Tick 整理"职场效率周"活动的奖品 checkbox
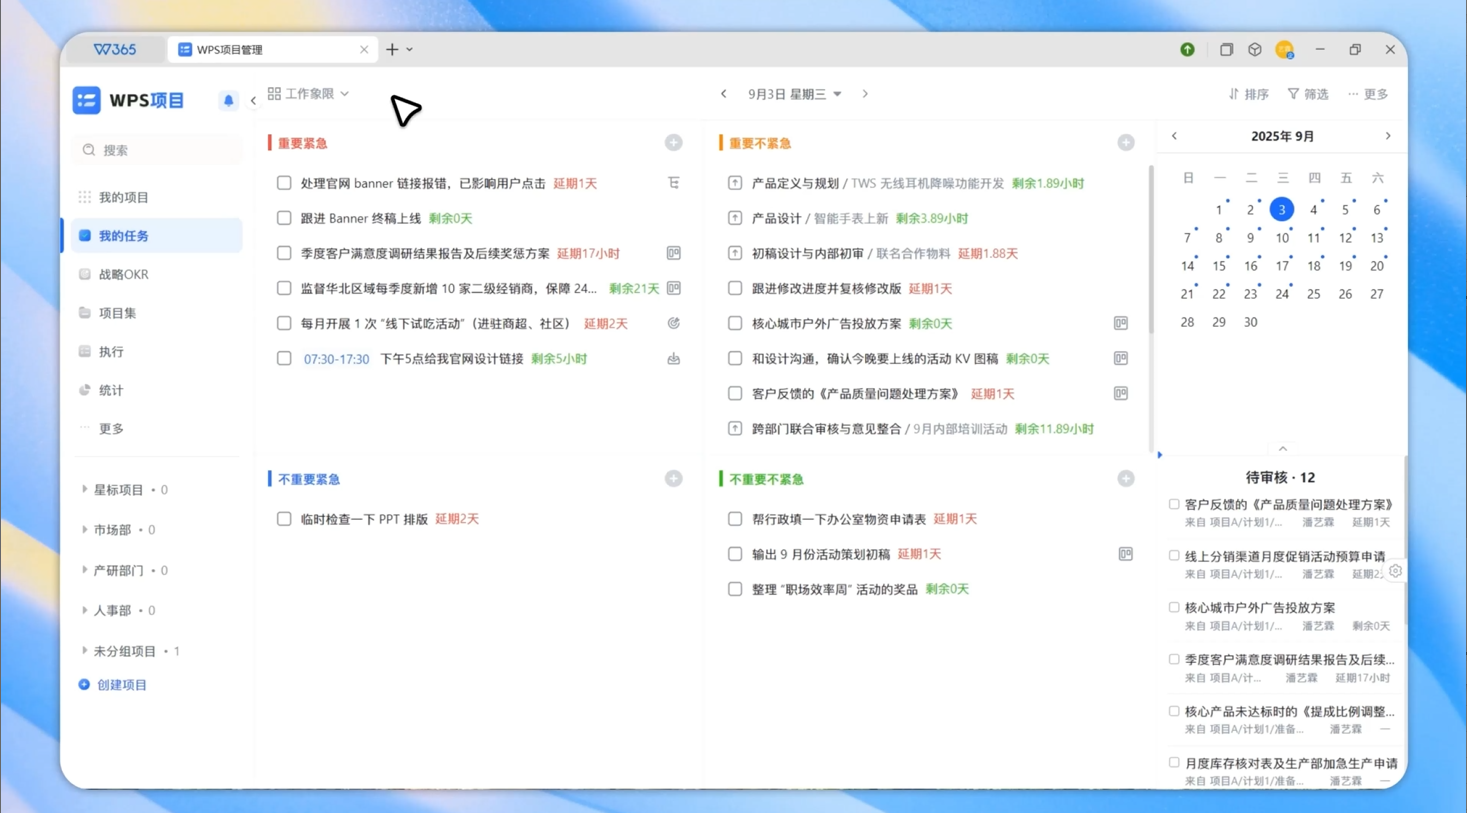Image resolution: width=1467 pixels, height=813 pixels. pos(735,589)
